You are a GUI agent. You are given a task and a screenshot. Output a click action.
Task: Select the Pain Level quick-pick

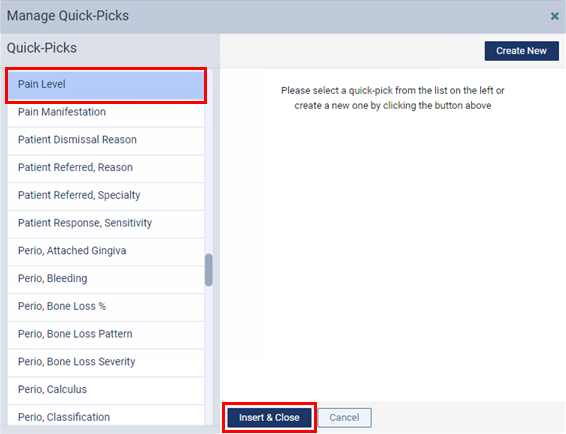pyautogui.click(x=106, y=84)
